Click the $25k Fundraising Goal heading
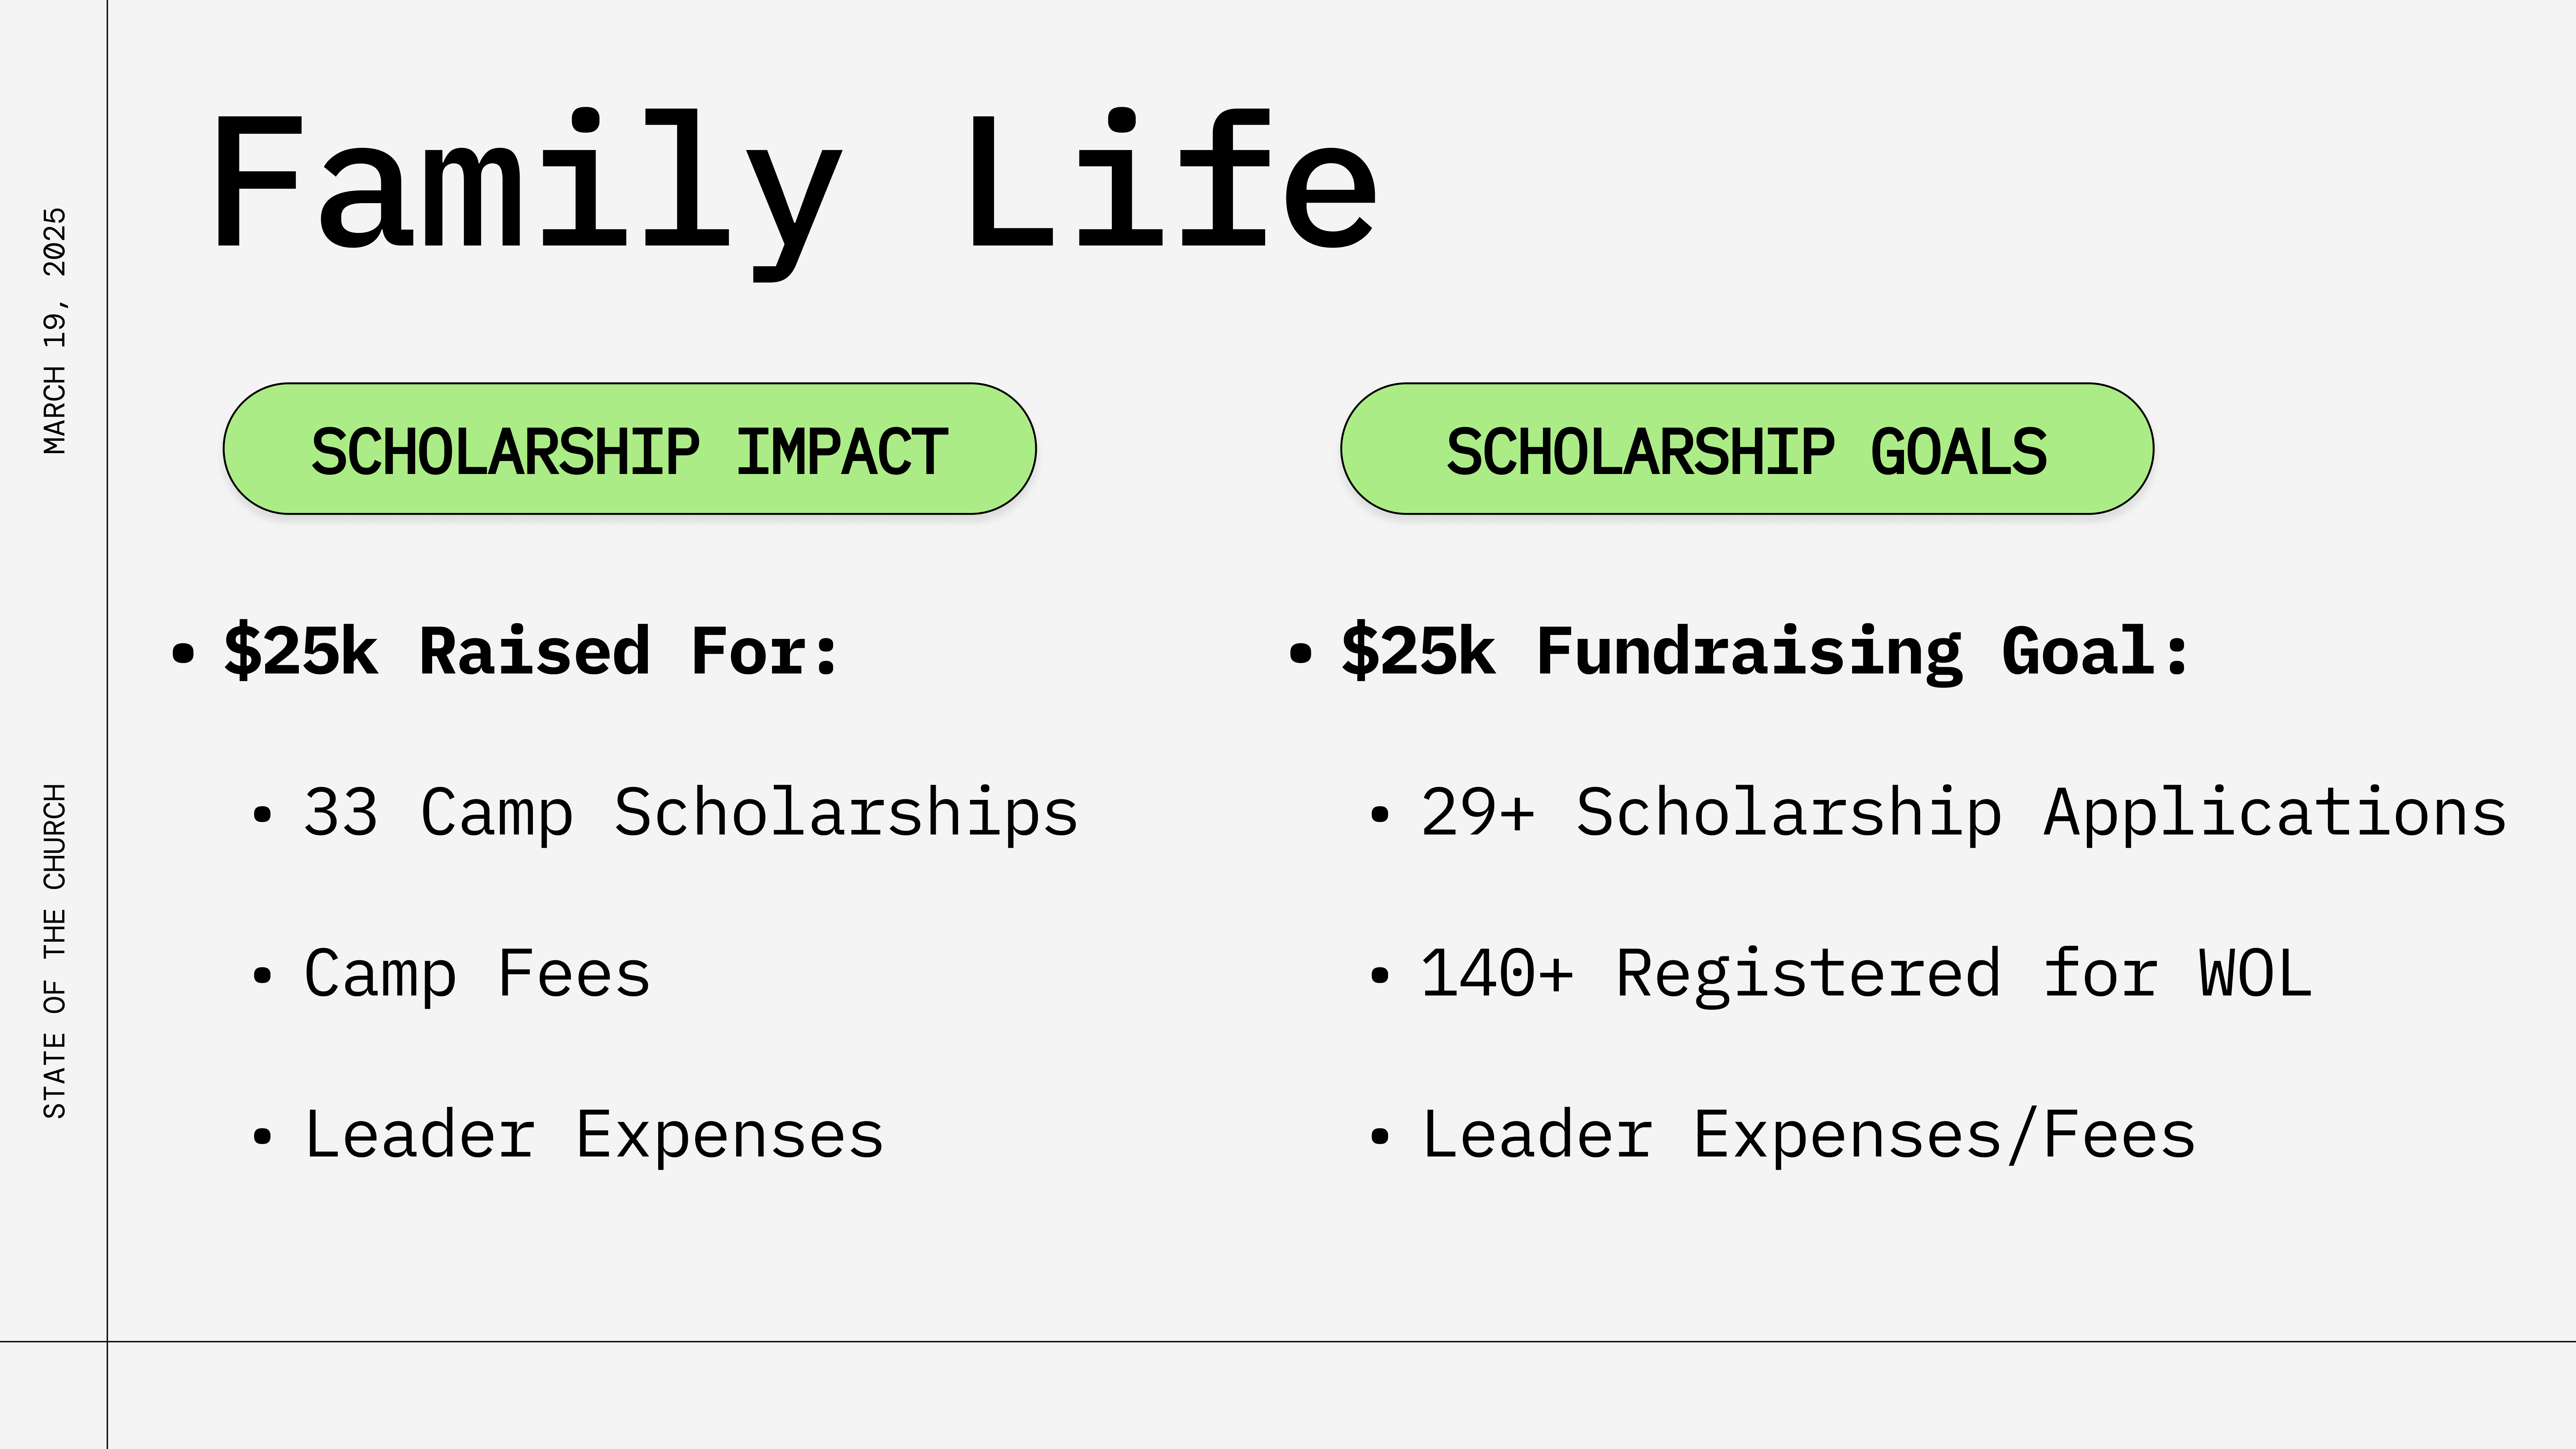Image resolution: width=2576 pixels, height=1449 pixels. tap(1766, 652)
